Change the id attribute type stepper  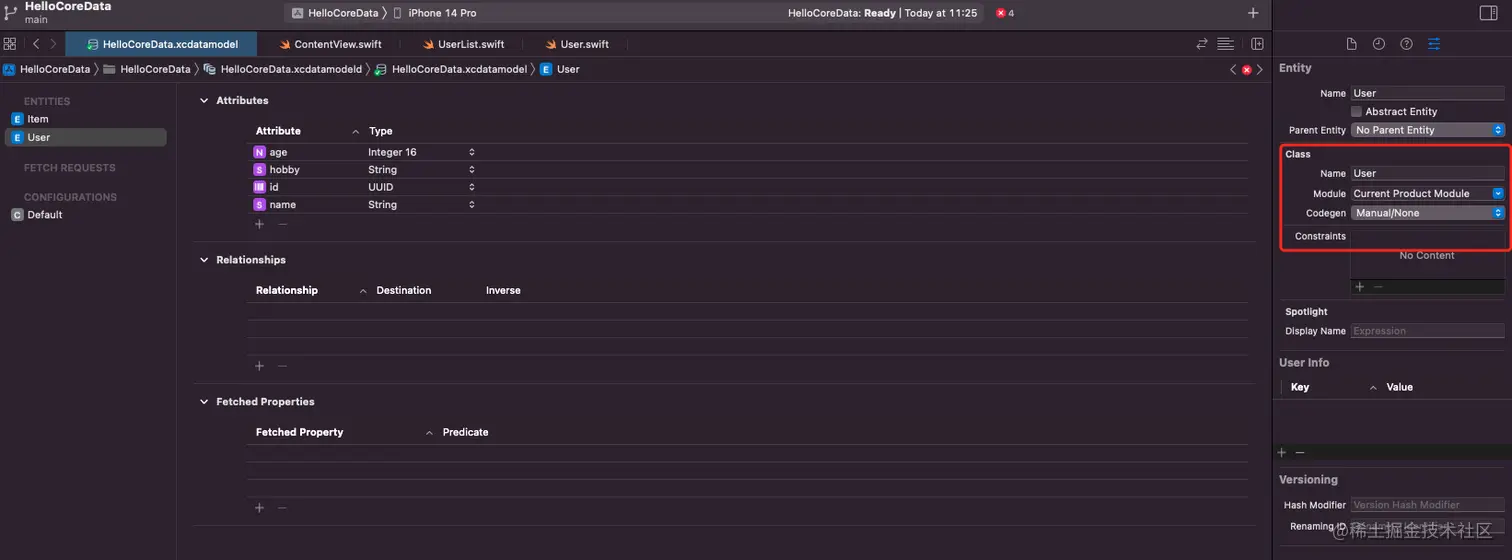tap(471, 187)
